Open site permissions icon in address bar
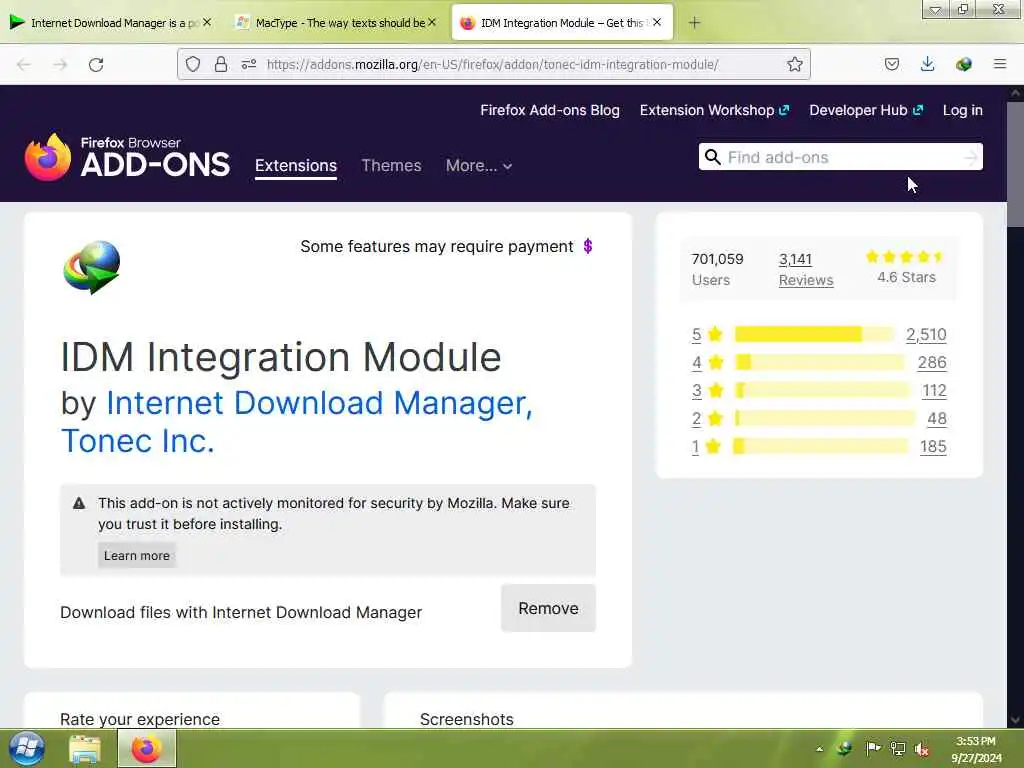 (249, 64)
